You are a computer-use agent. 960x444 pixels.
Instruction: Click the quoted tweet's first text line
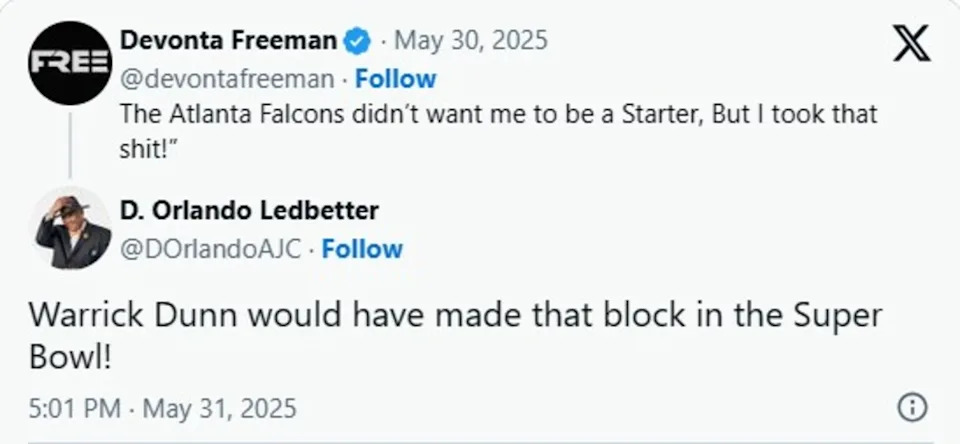[x=498, y=113]
